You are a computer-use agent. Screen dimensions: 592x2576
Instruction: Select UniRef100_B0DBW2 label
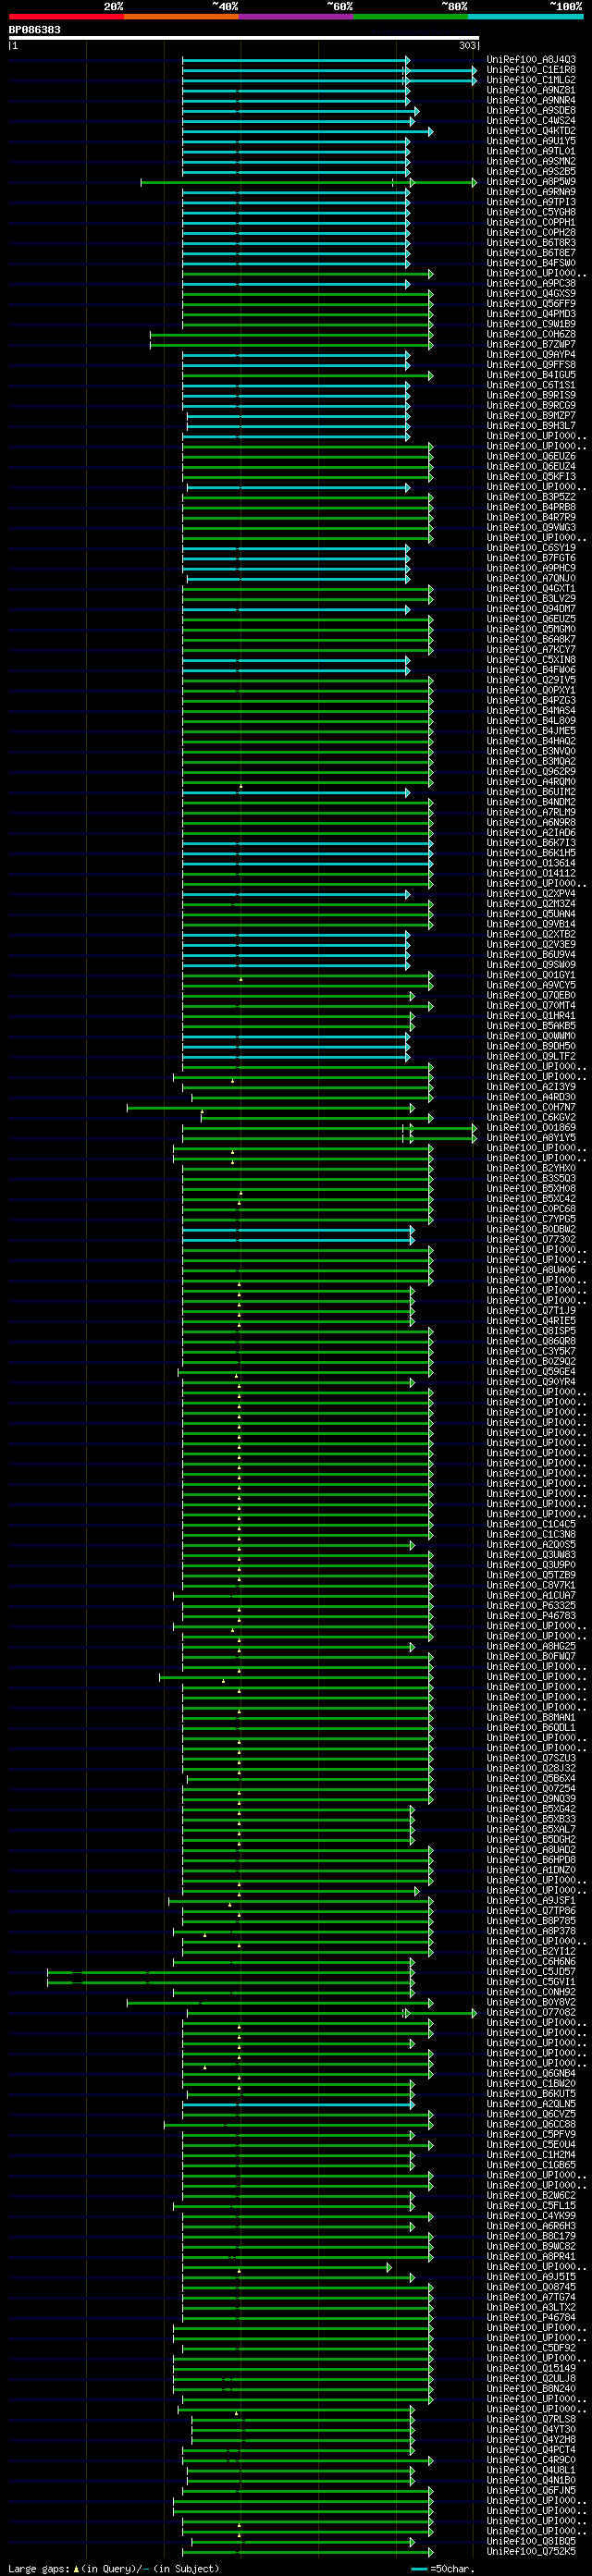531,1230
